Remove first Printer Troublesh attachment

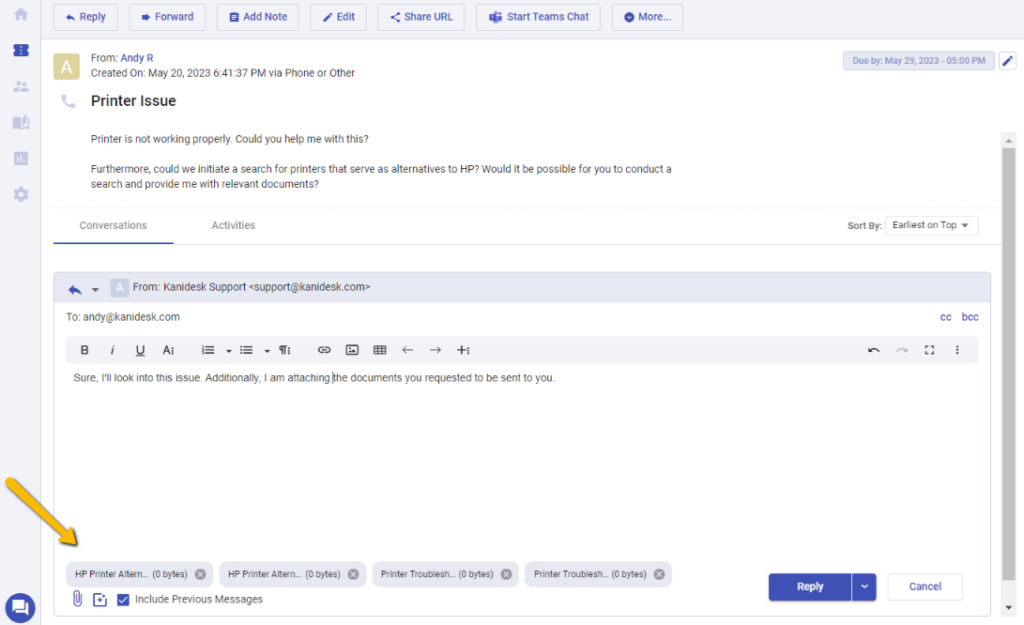[x=506, y=574]
